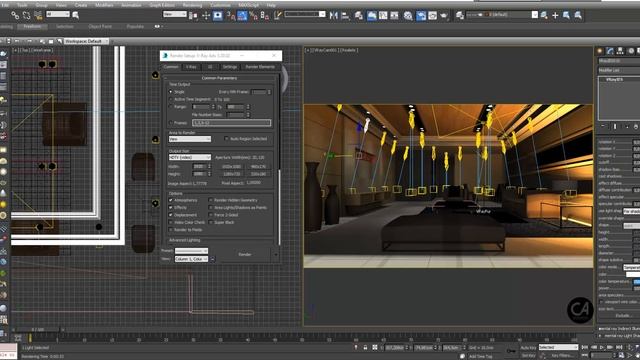
Task: Open the Hierarchy command panel tab
Action: (620, 51)
